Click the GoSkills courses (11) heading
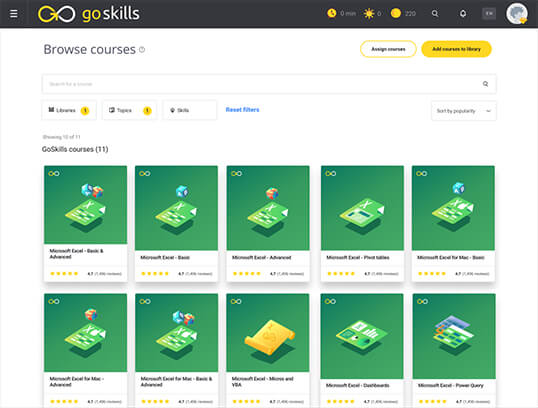The height and width of the screenshot is (408, 538). [x=75, y=149]
